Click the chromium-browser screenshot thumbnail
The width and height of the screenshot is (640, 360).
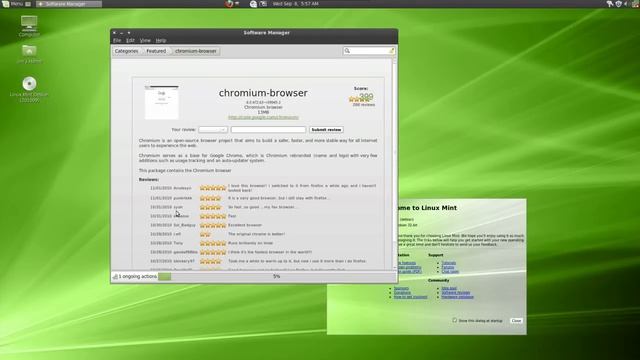pos(162,102)
